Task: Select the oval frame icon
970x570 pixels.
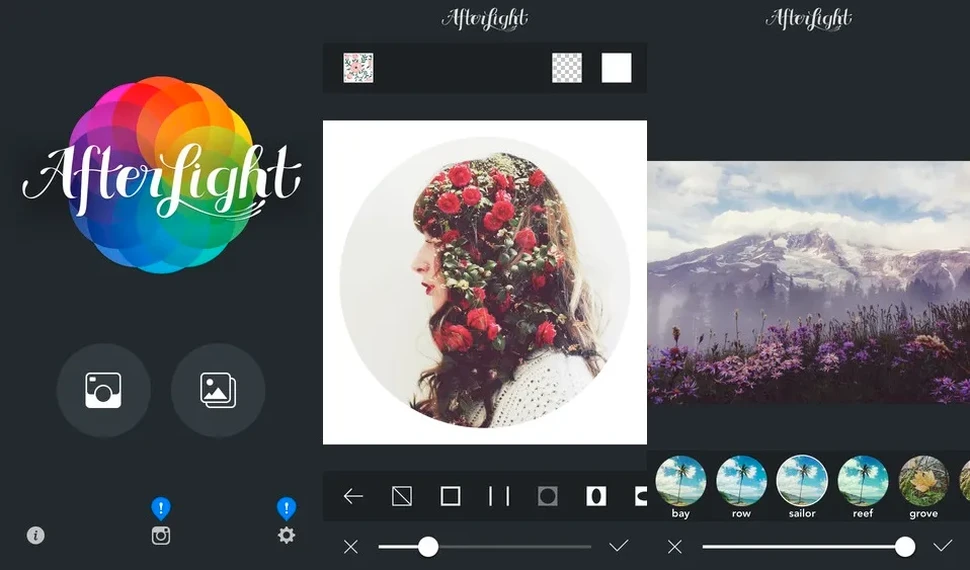Action: (596, 496)
